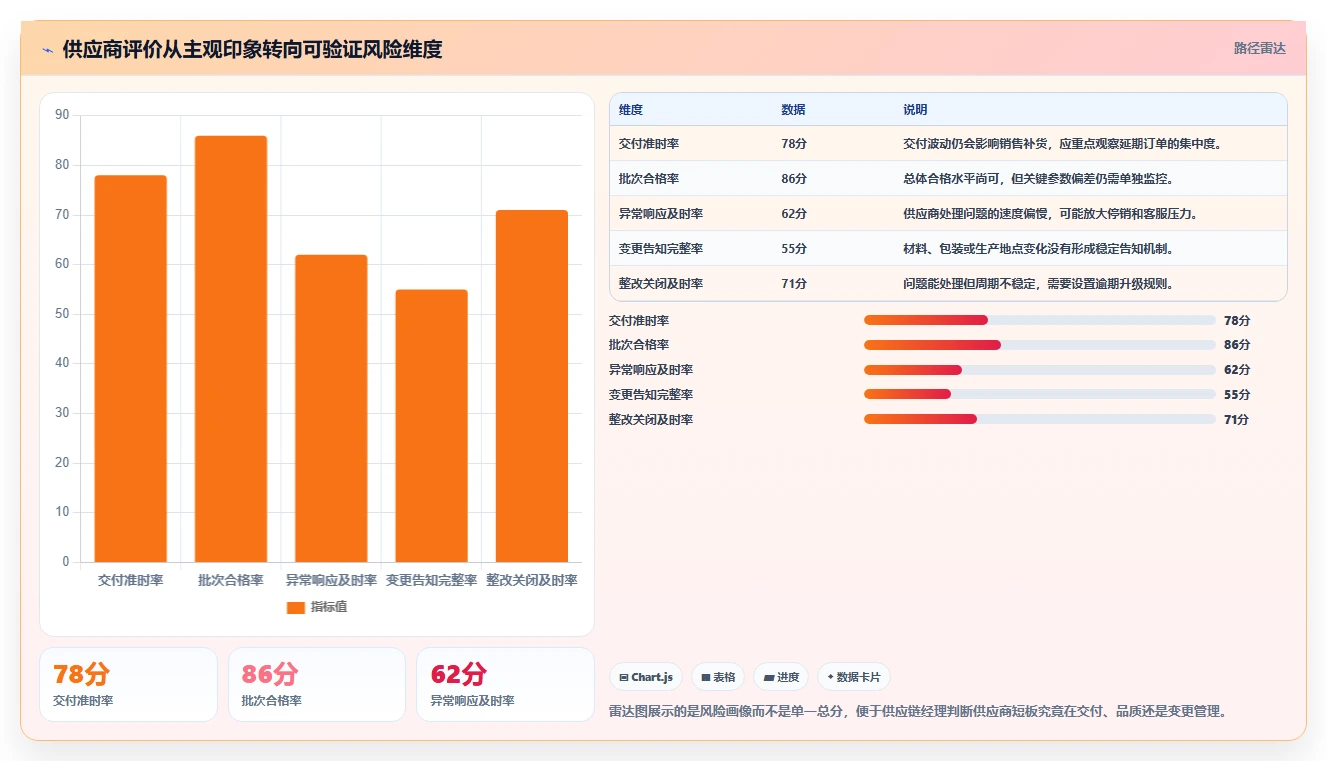Screen dimensions: 1327x761
Task: Click the footer note starting 雷达图展示的是风险画像
Action: (x=918, y=712)
